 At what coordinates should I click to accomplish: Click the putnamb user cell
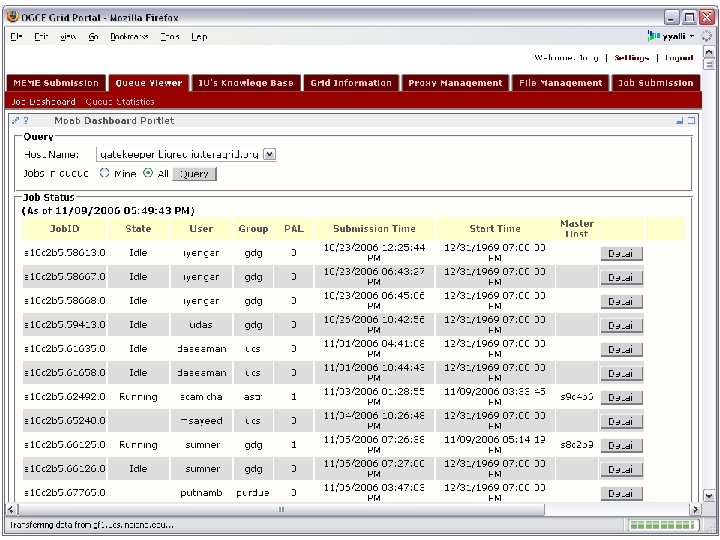(x=201, y=493)
